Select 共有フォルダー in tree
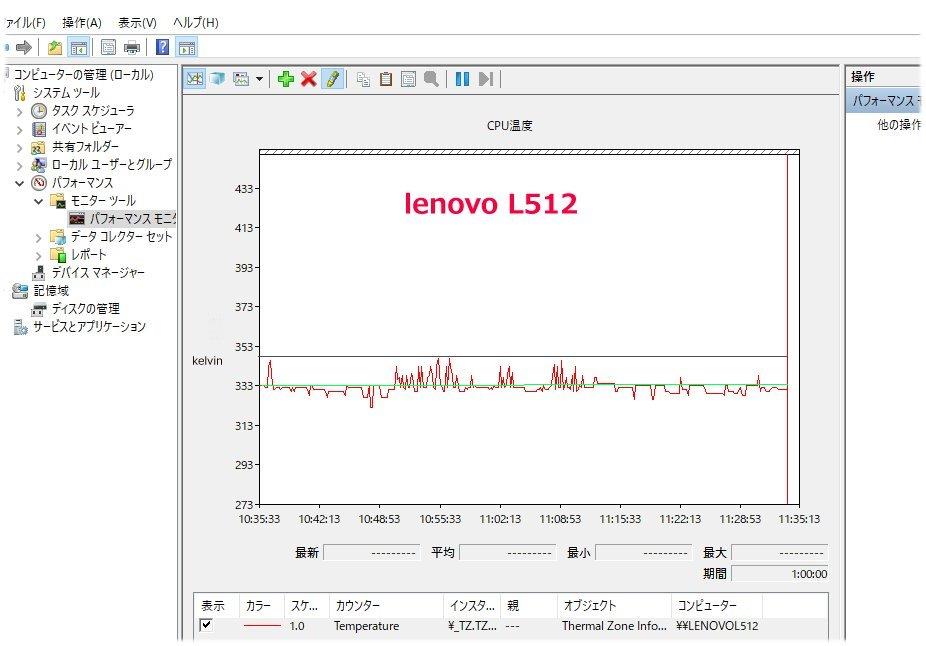The width and height of the screenshot is (926, 646). click(85, 146)
